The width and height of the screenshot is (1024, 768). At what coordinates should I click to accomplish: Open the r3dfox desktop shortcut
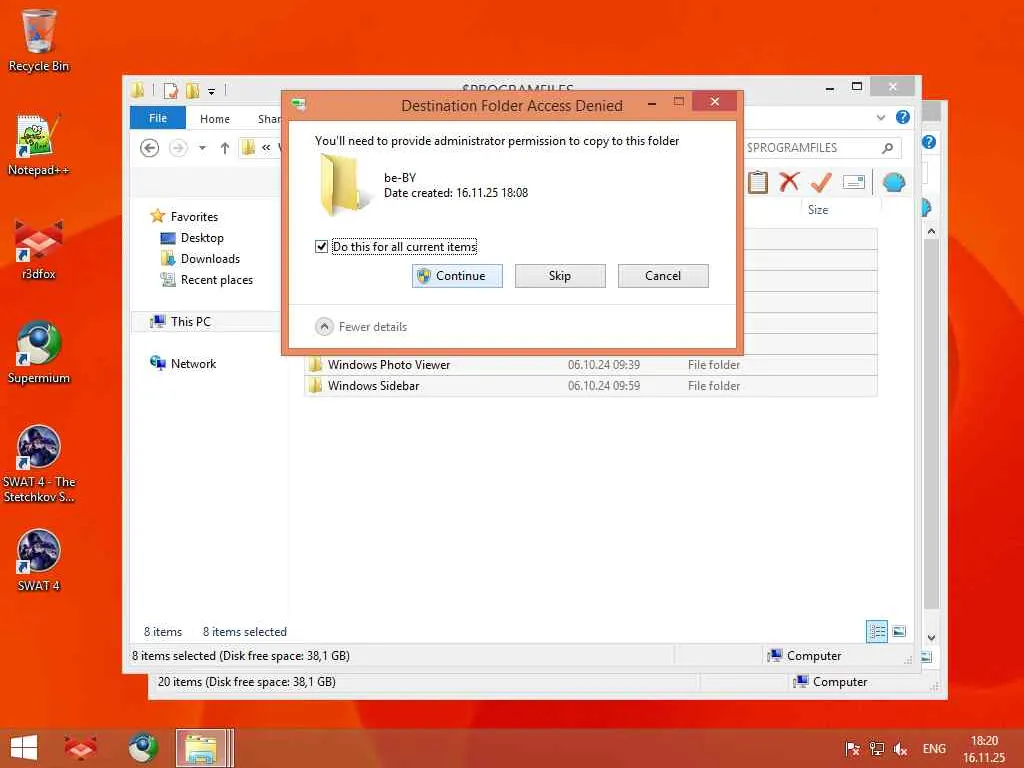39,249
